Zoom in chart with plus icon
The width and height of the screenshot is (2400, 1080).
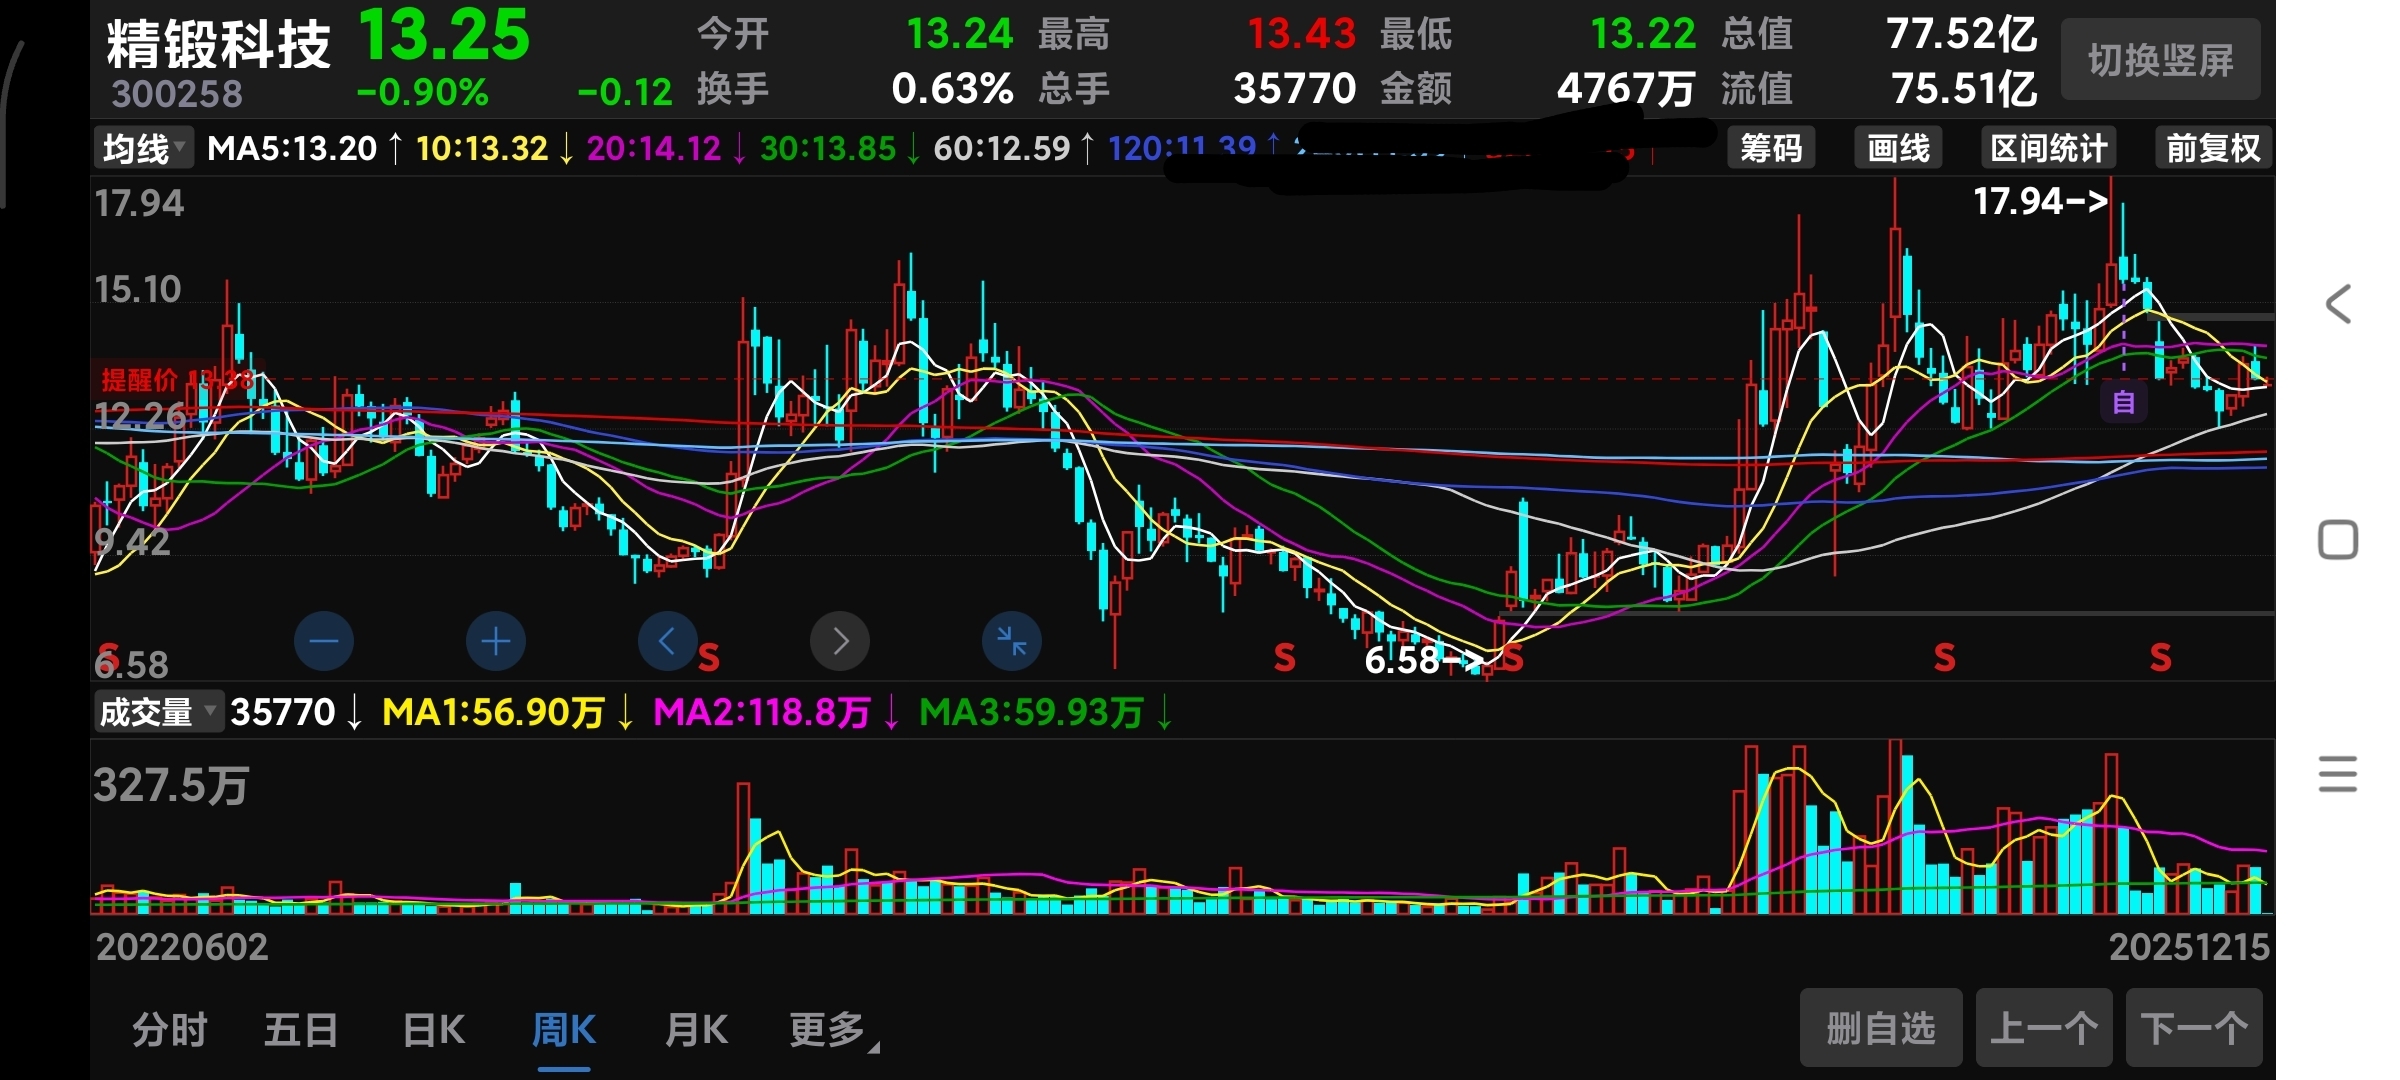496,641
